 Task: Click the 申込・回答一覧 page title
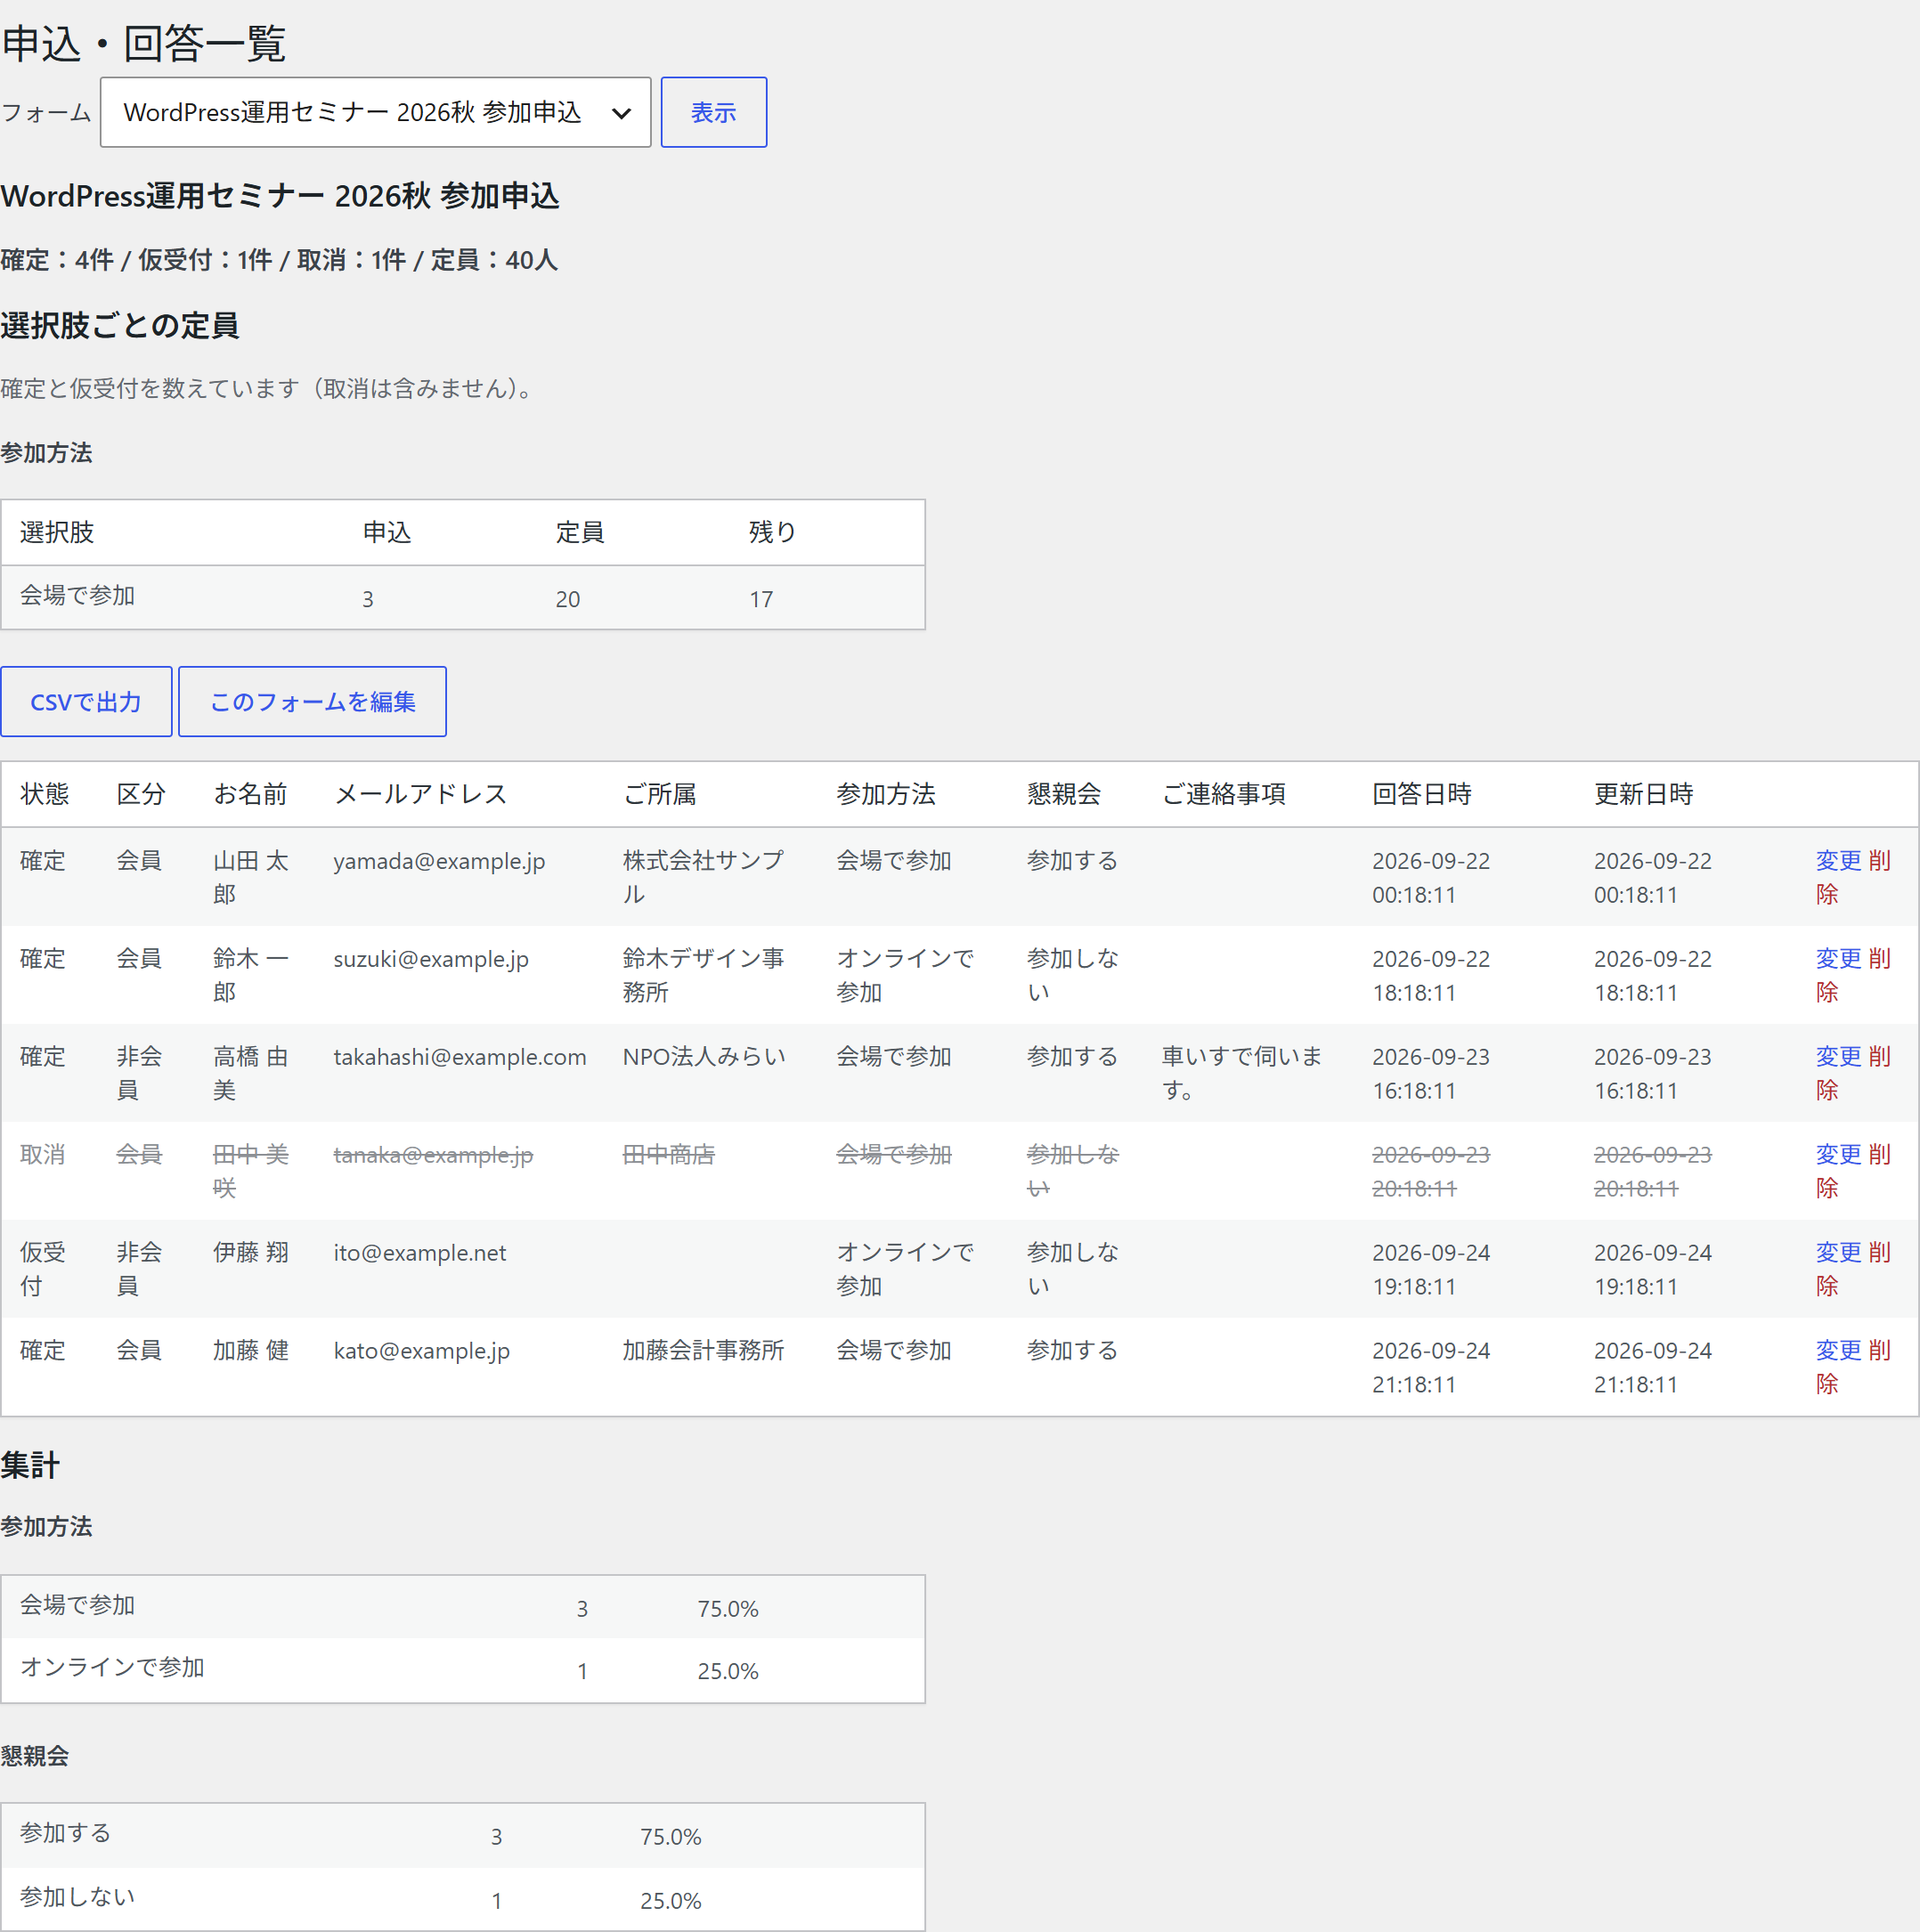[x=144, y=43]
